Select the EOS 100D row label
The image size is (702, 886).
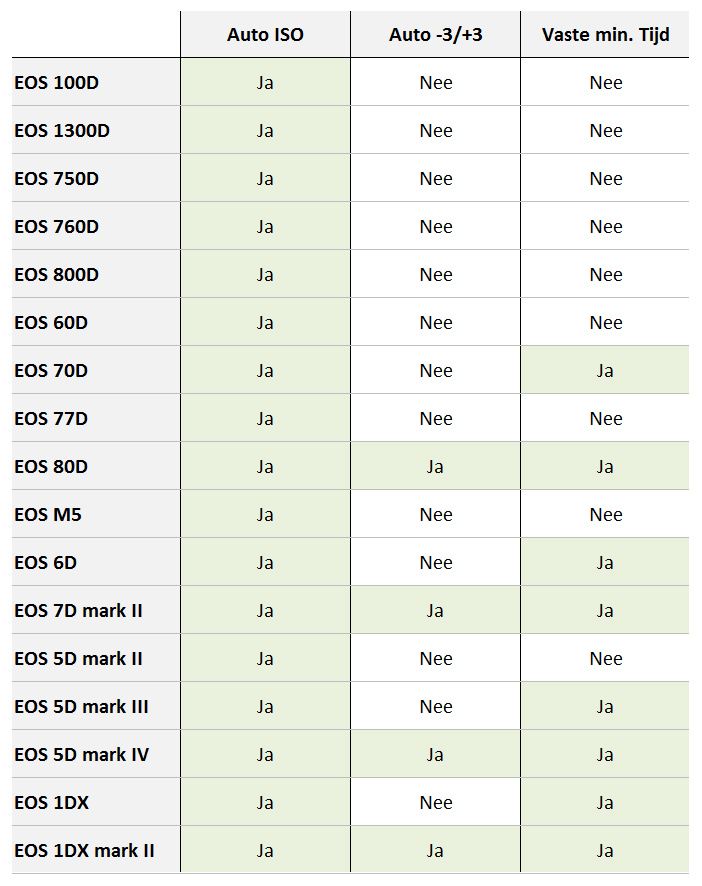pos(57,83)
